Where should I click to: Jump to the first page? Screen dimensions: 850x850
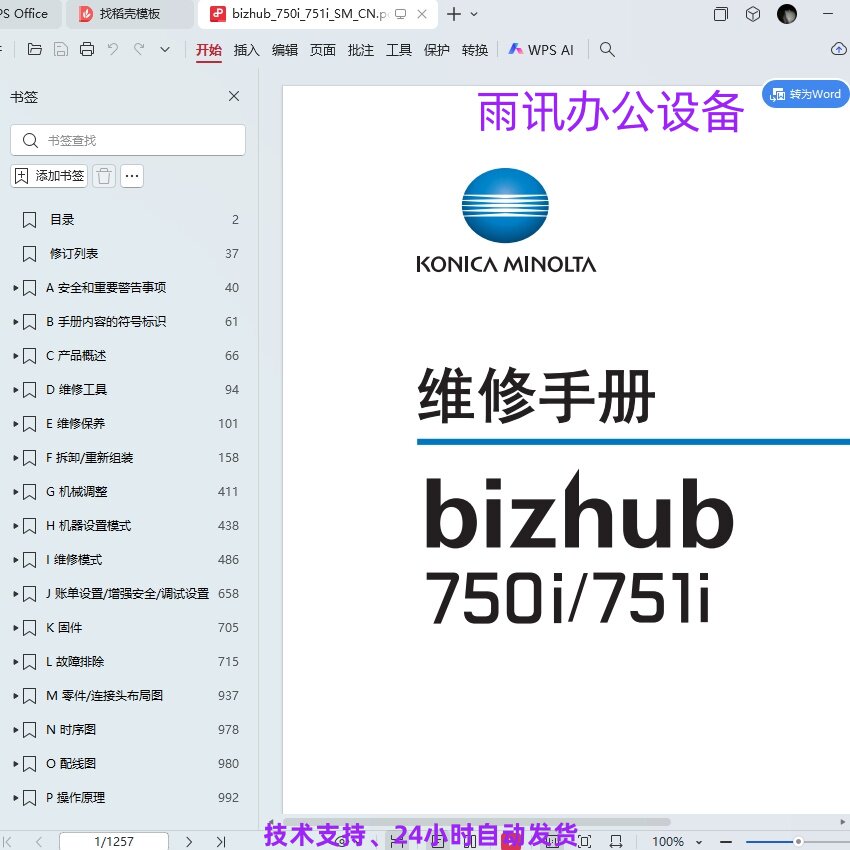pyautogui.click(x=8, y=841)
